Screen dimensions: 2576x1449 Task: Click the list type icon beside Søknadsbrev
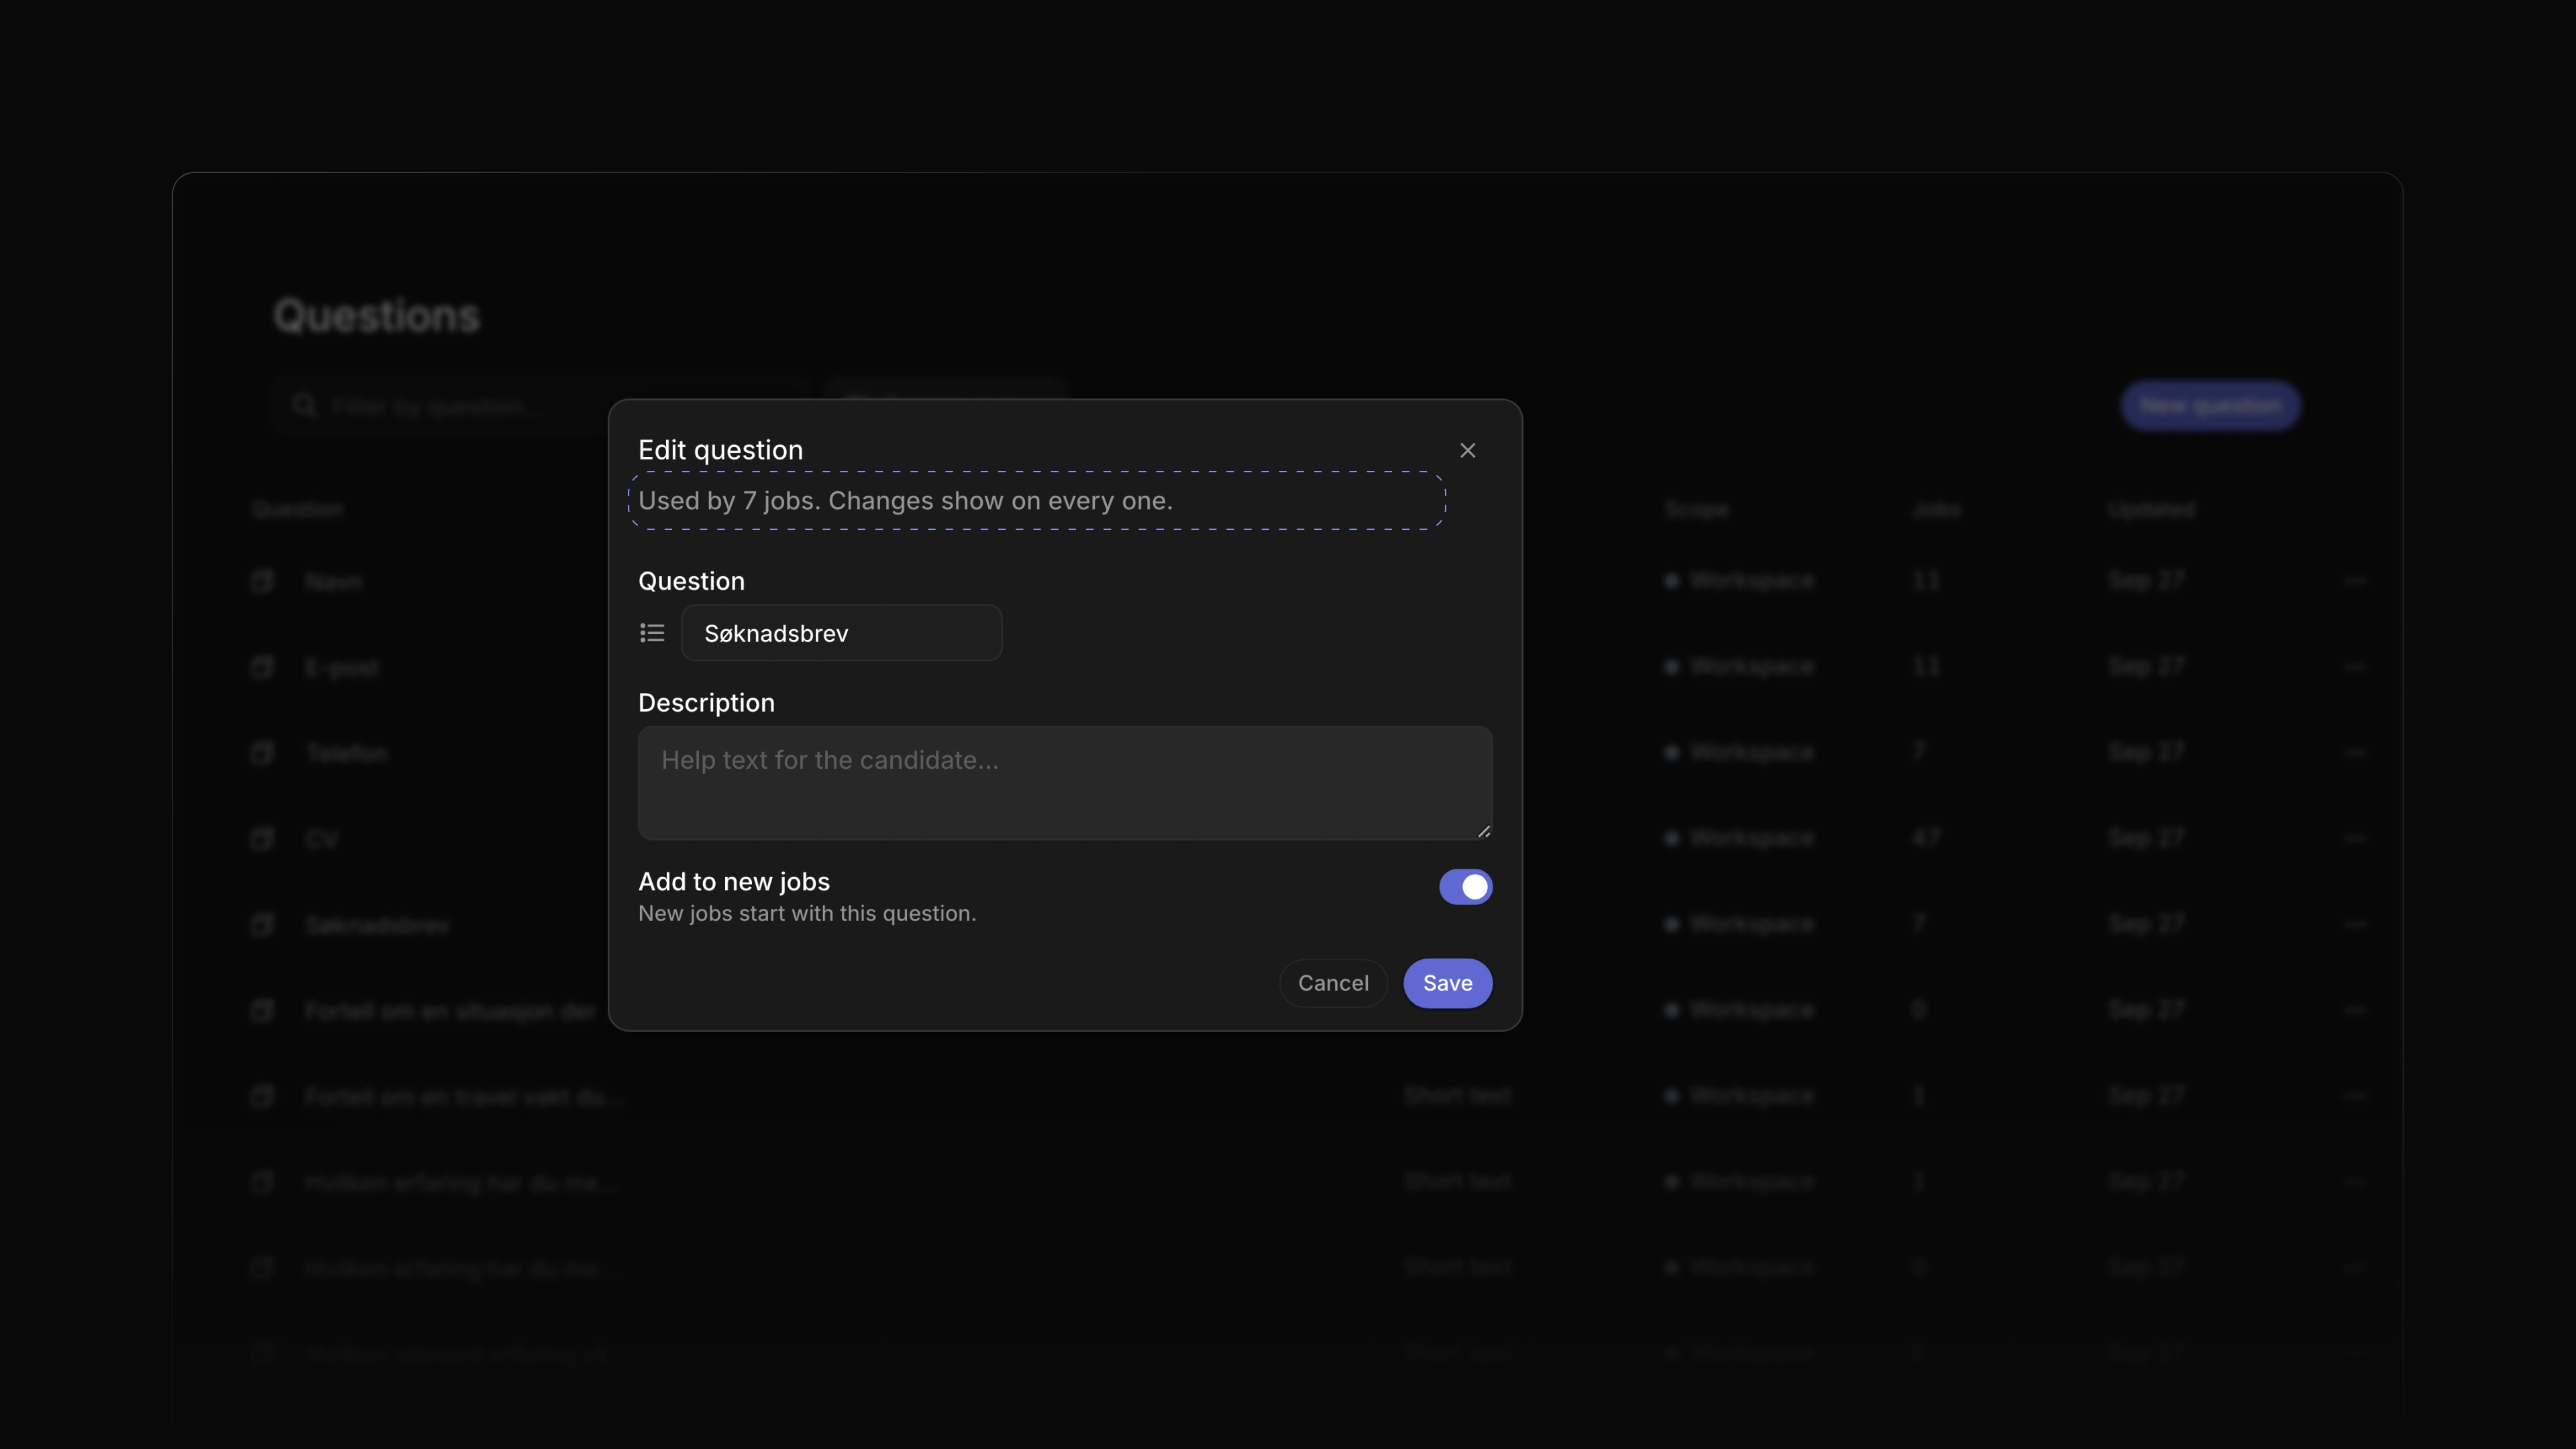click(x=652, y=633)
